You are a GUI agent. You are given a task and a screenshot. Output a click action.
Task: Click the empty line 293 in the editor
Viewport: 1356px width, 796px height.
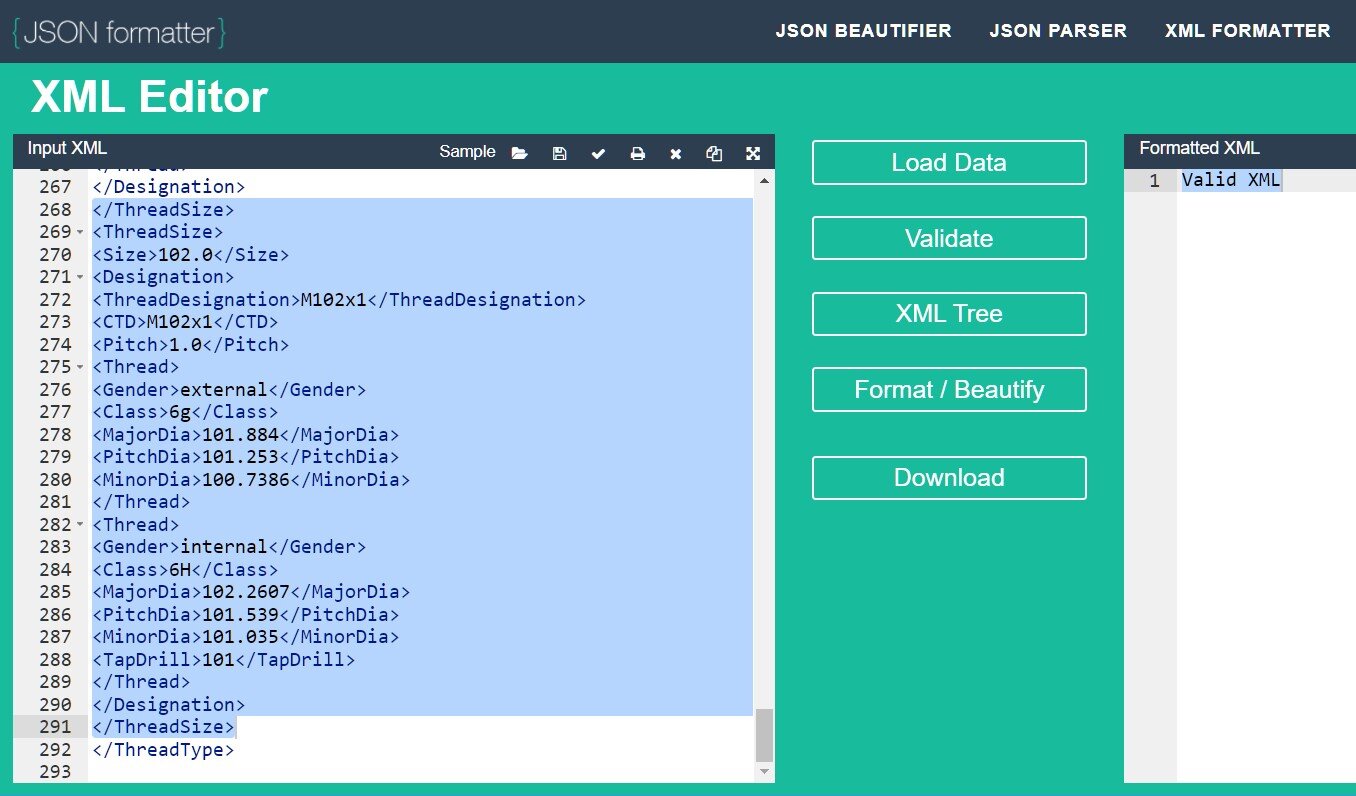[420, 772]
